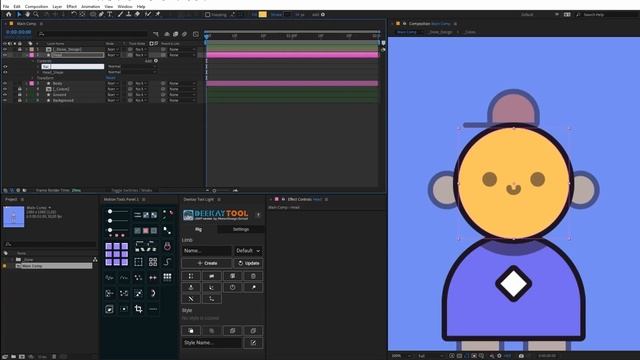
Task: Click the Create button in Deekay Tool
Action: 207,263
